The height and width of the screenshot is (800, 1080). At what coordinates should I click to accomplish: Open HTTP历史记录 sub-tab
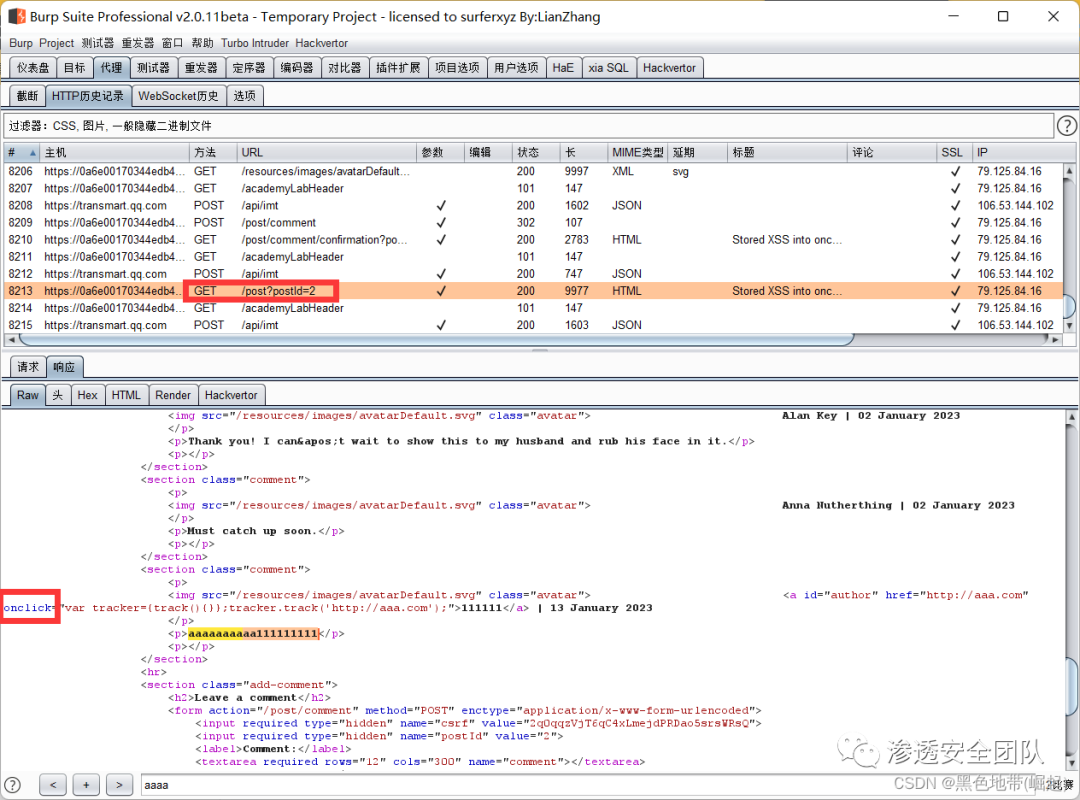pos(88,96)
